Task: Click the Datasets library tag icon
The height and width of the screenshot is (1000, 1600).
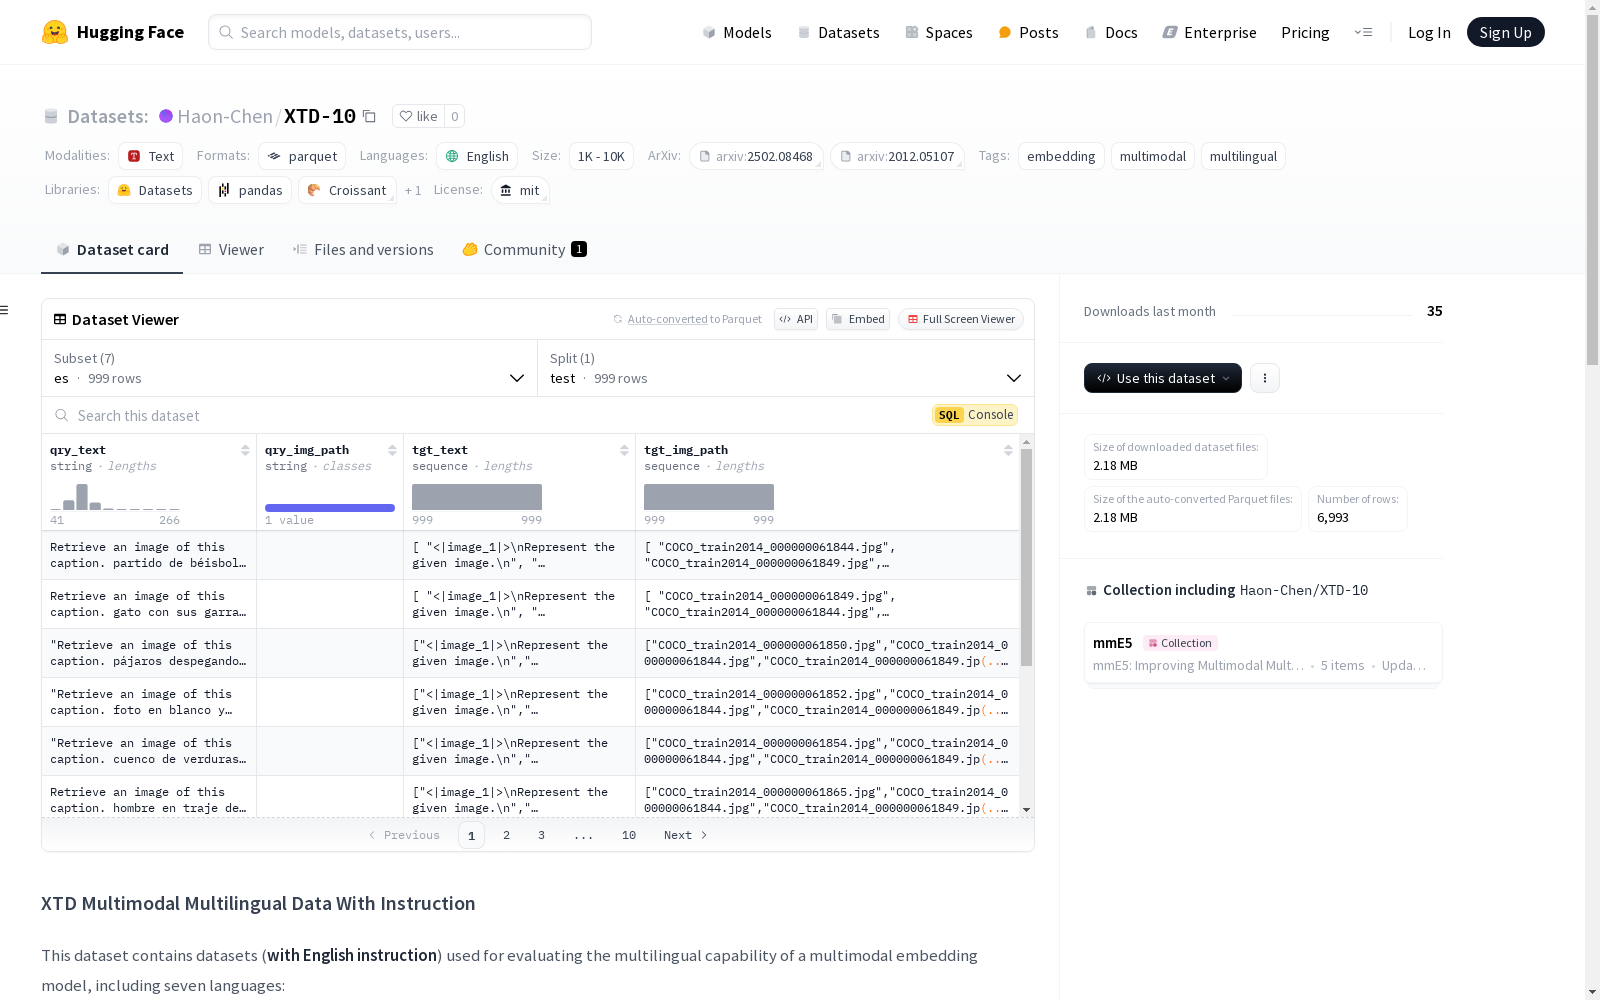Action: 124,190
